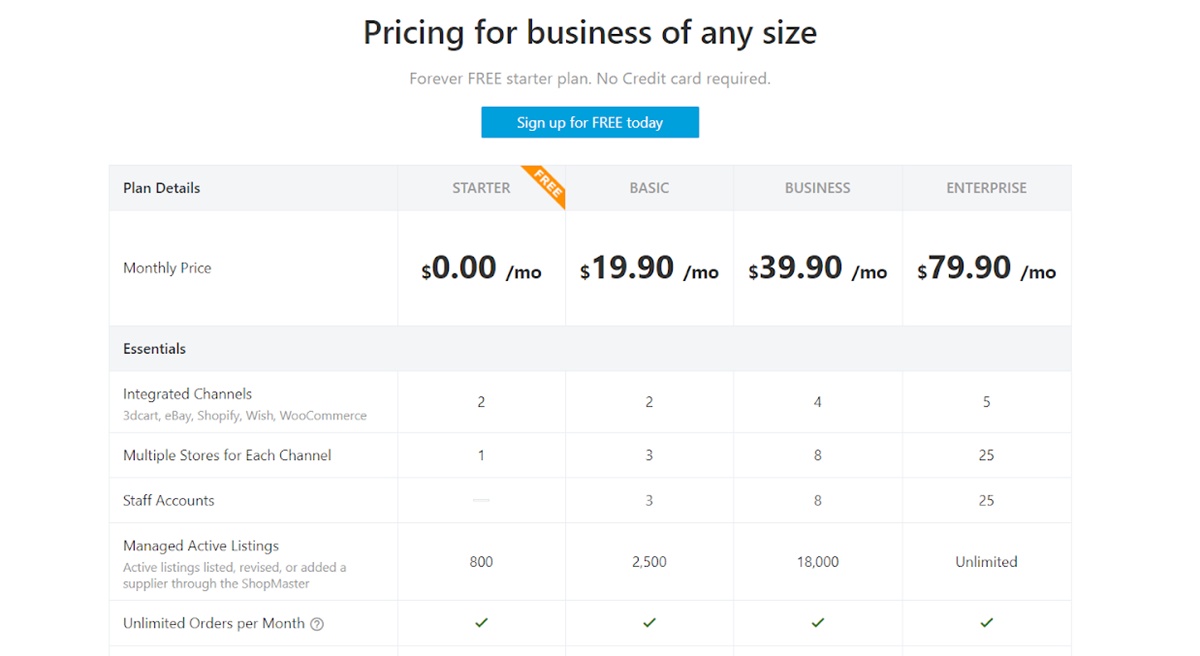Click the Managed Active Listings row label
The height and width of the screenshot is (656, 1200).
(201, 546)
